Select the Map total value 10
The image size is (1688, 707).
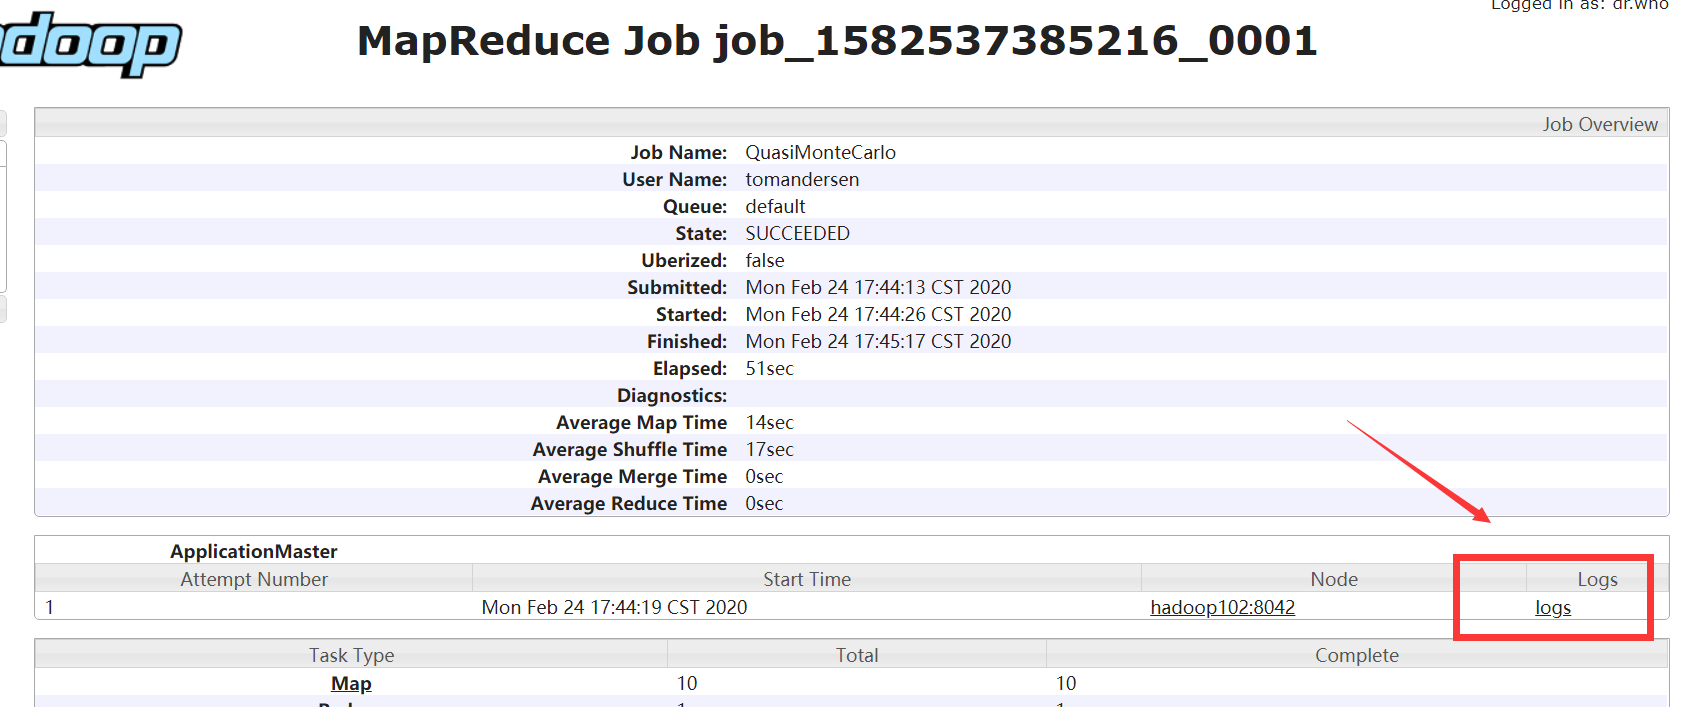(687, 683)
